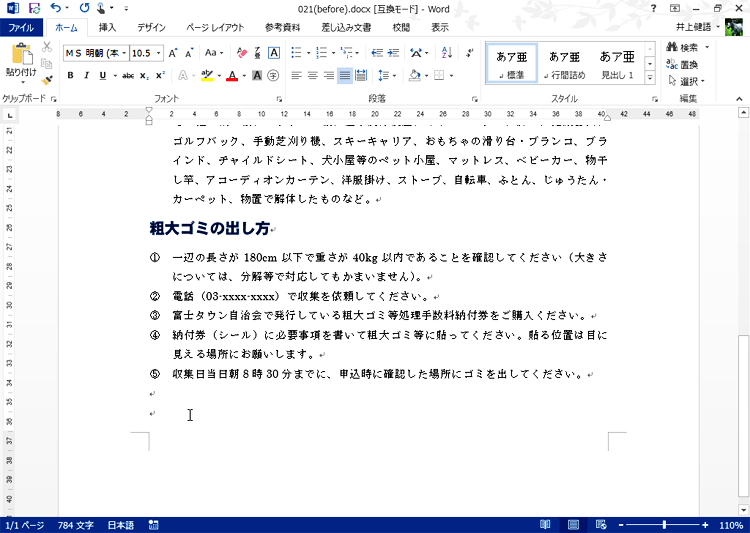Open the ファイル tab
The image size is (750, 533).
click(x=21, y=27)
